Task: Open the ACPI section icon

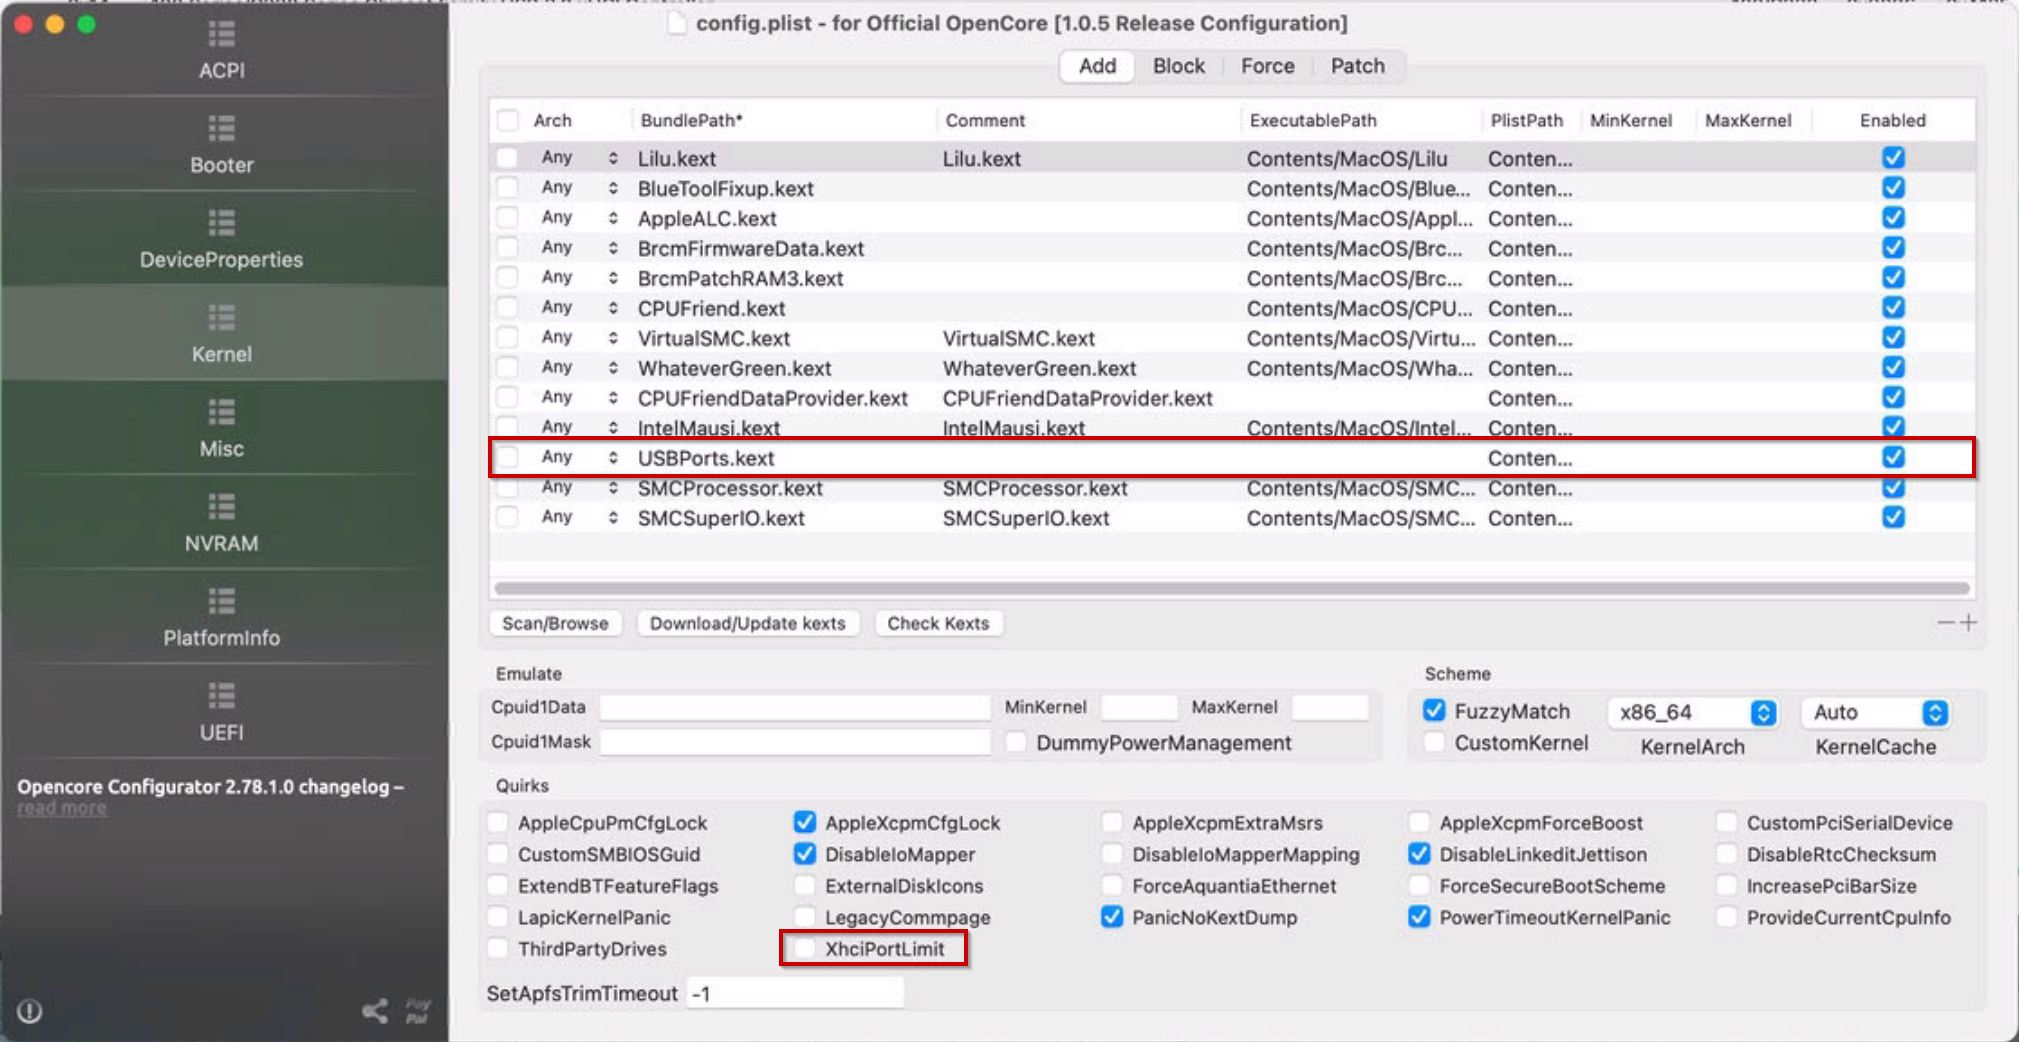Action: 221,36
